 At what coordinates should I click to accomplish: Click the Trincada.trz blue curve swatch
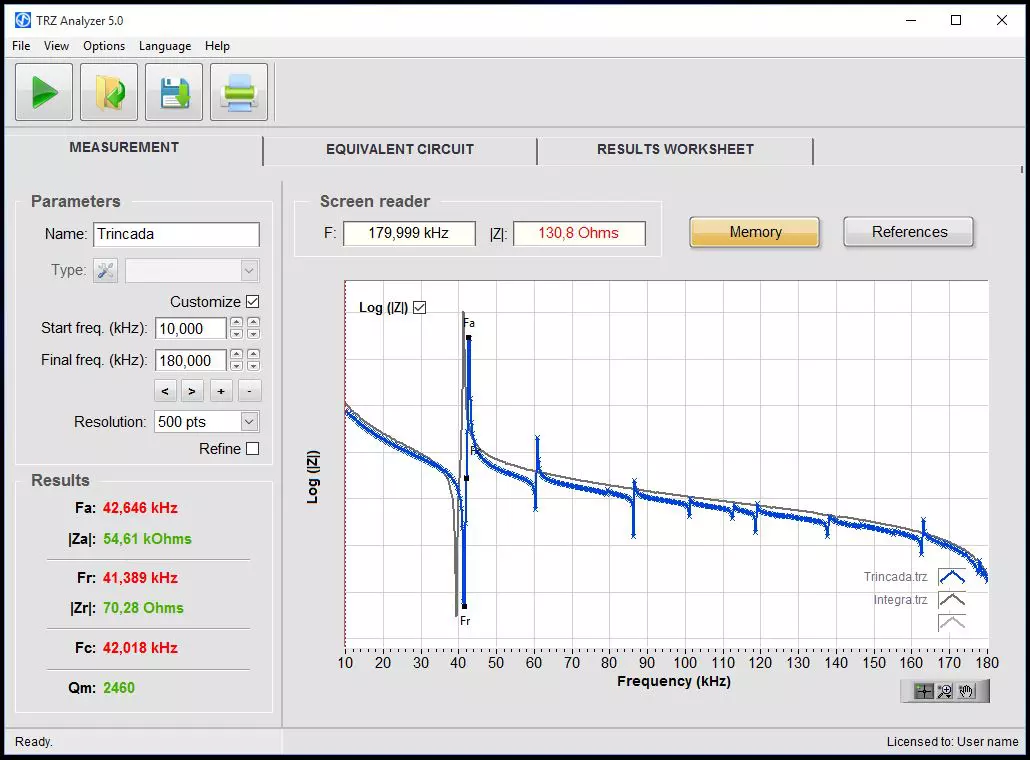pos(951,577)
